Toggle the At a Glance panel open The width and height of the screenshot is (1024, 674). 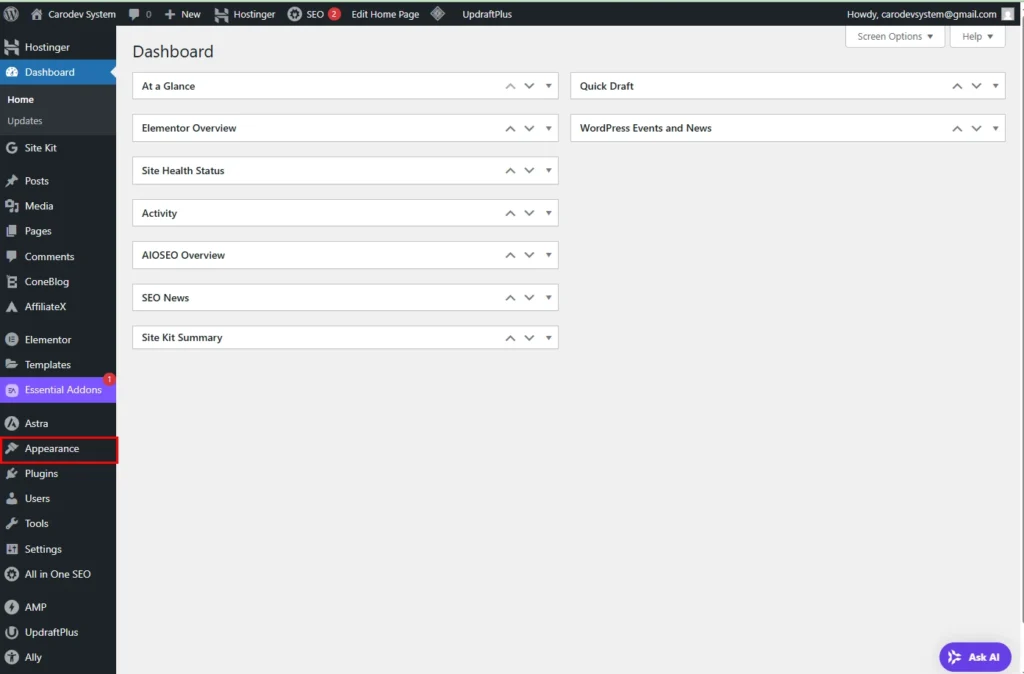[x=548, y=86]
